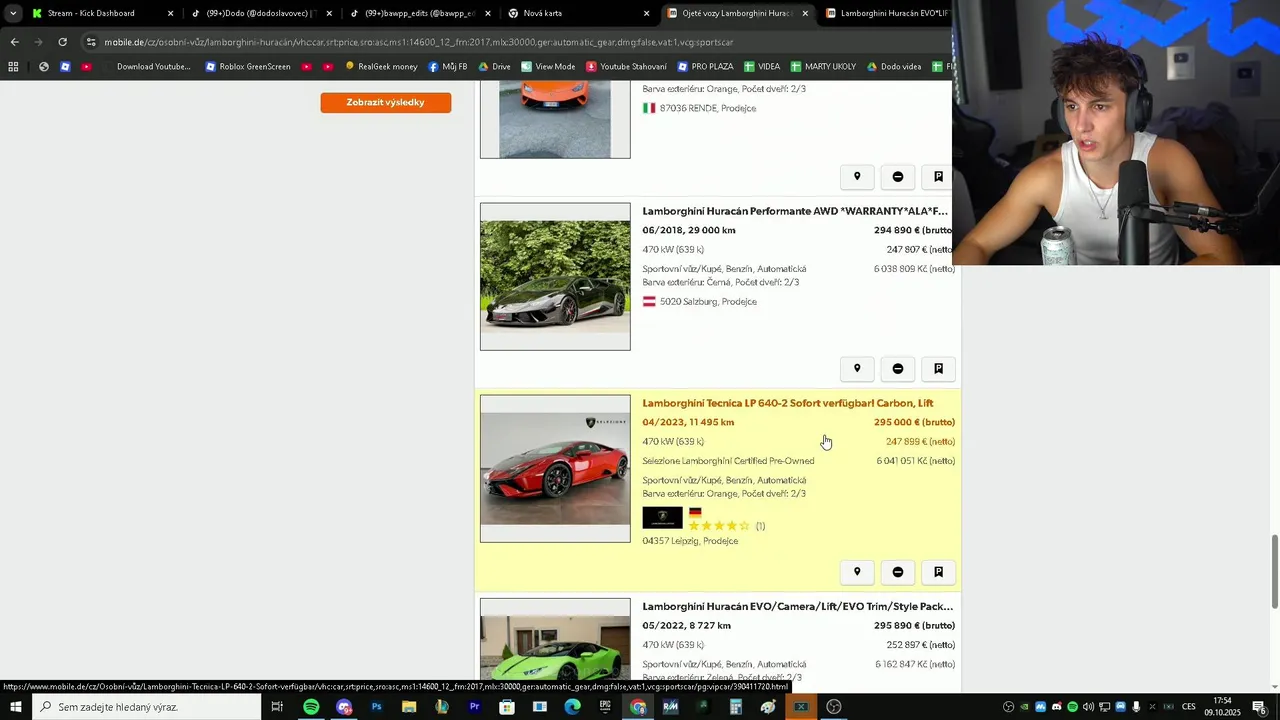Click the Windows search box
The width and height of the screenshot is (1280, 720).
coord(147,707)
